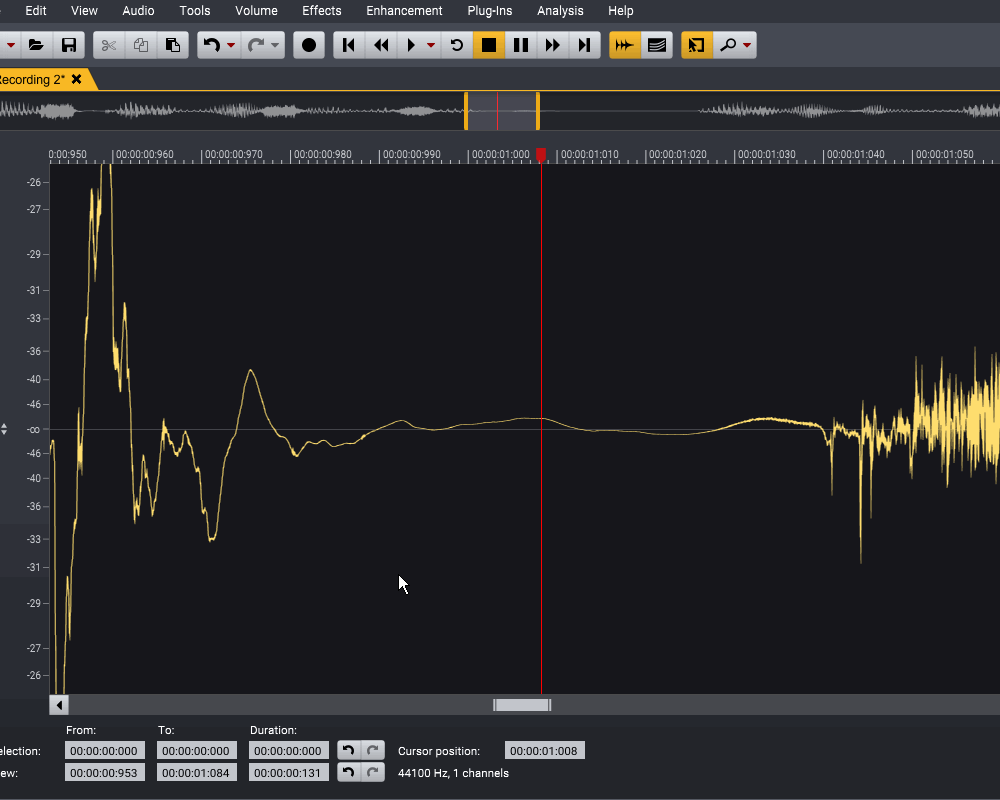Click the left handle of overview range
The image size is (1000, 800).
466,111
